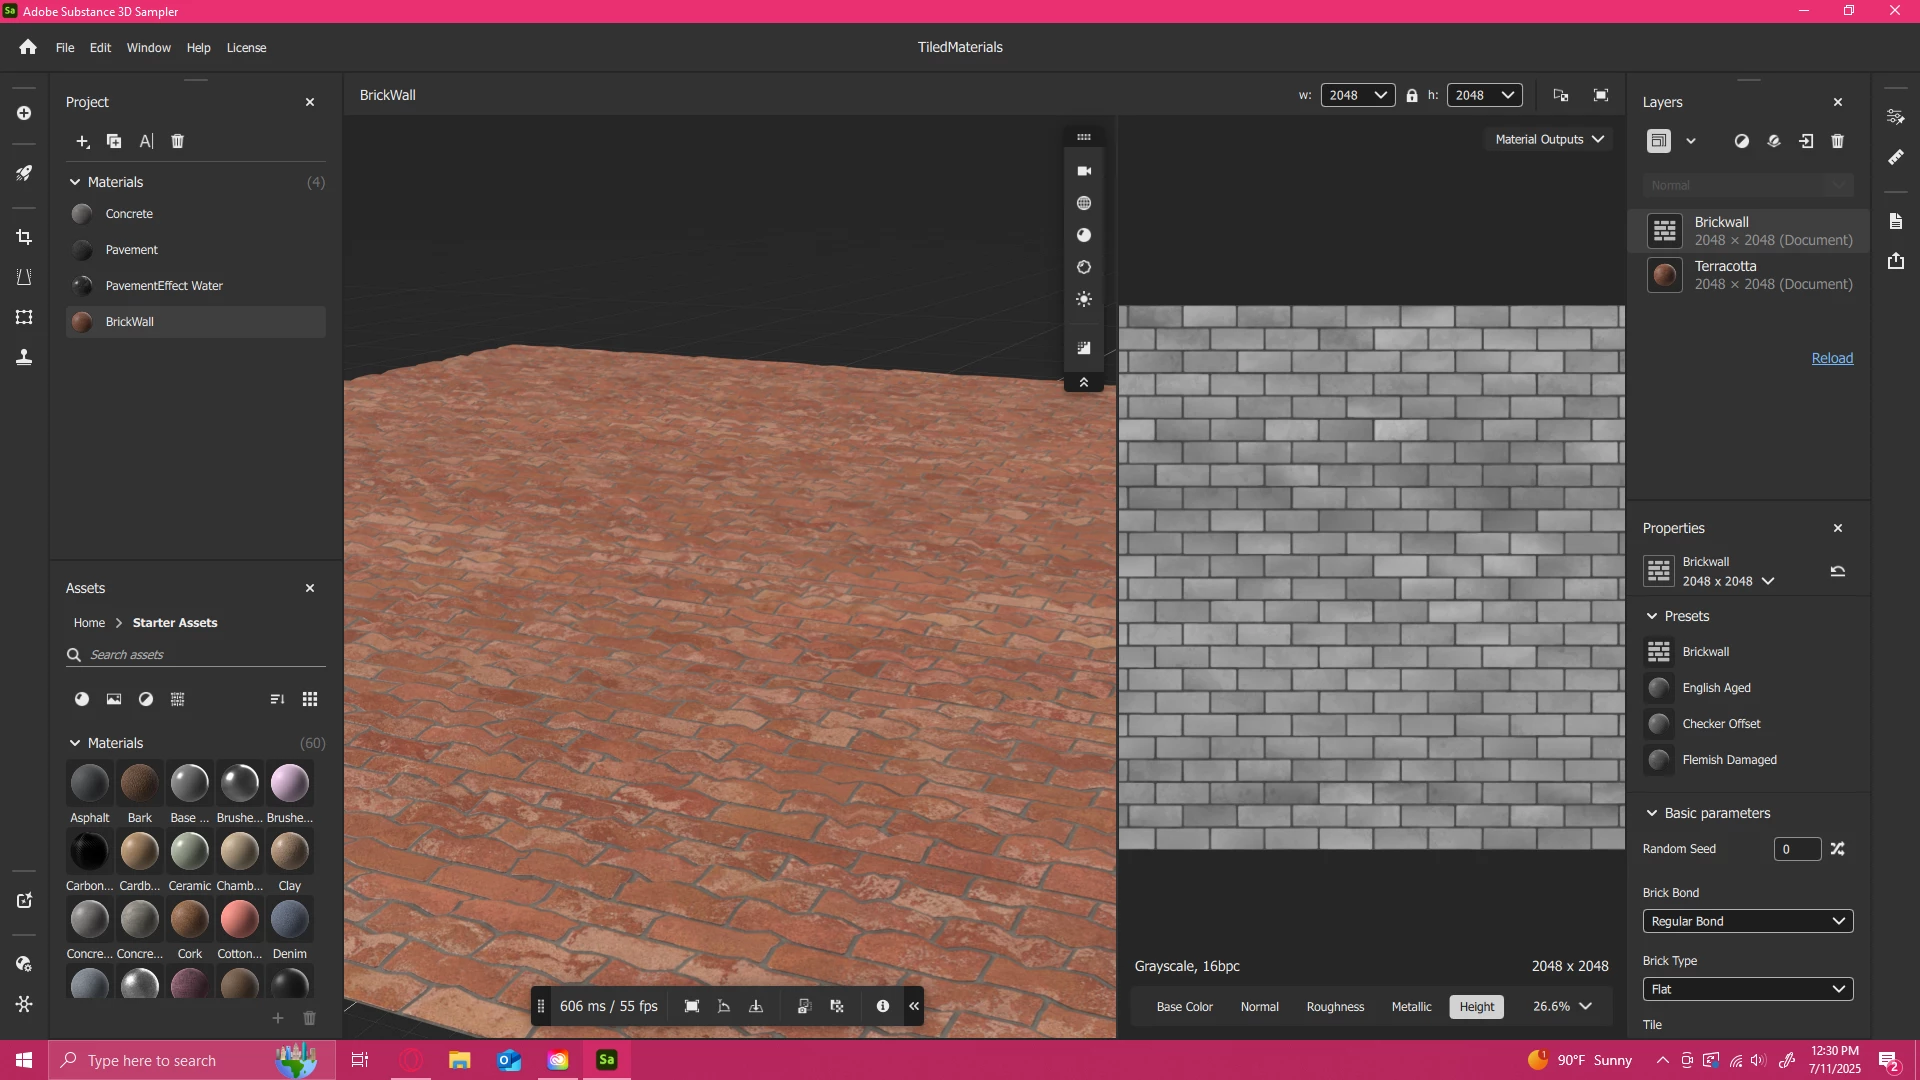Apply the English Aged preset
The width and height of the screenshot is (1920, 1080).
pos(1716,688)
